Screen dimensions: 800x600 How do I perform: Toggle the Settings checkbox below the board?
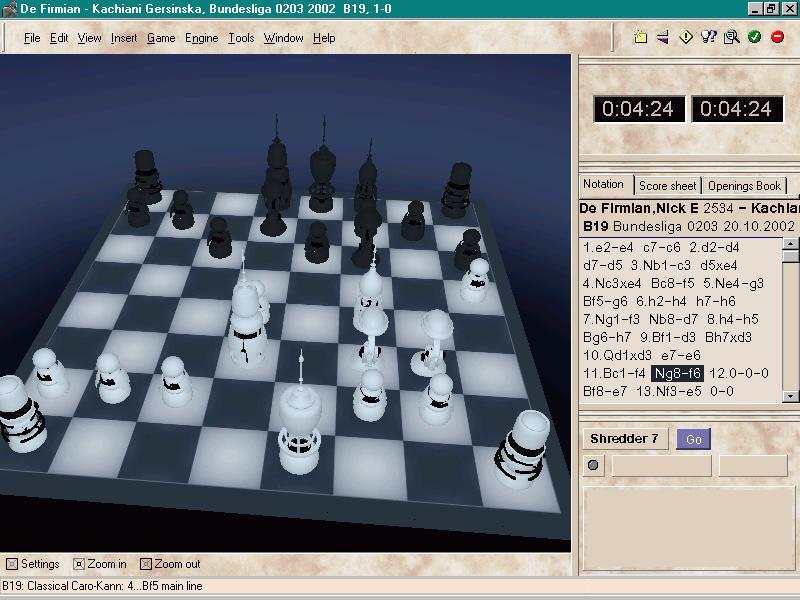click(11, 564)
